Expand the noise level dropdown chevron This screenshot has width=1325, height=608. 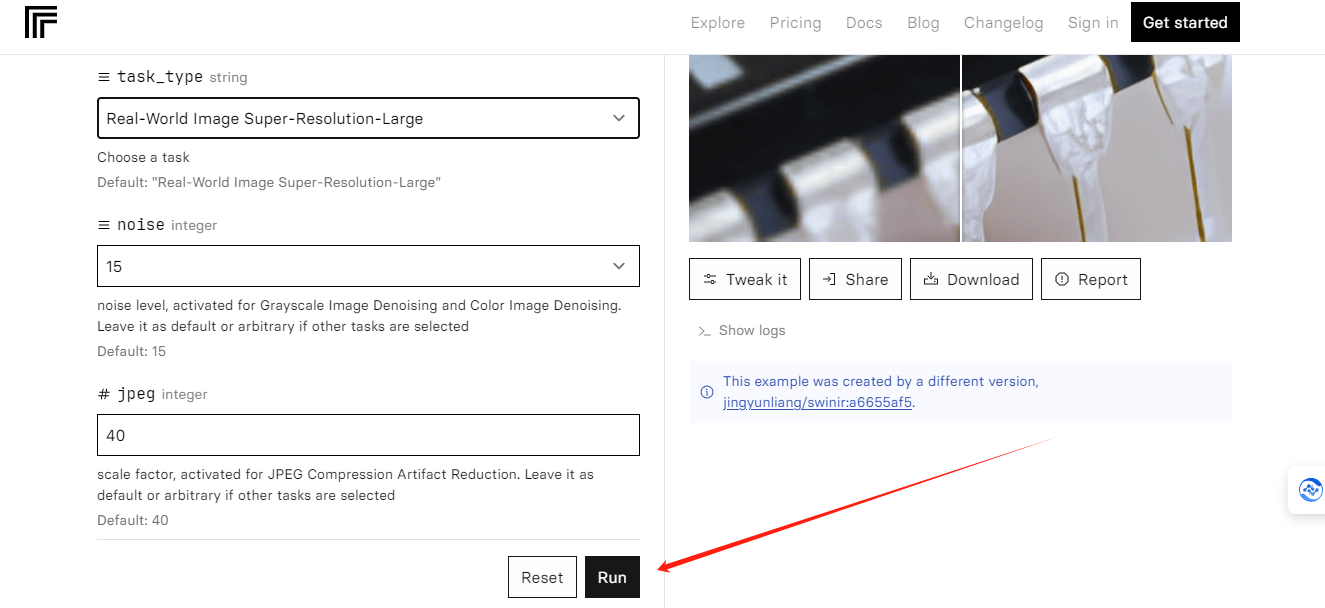pos(618,266)
